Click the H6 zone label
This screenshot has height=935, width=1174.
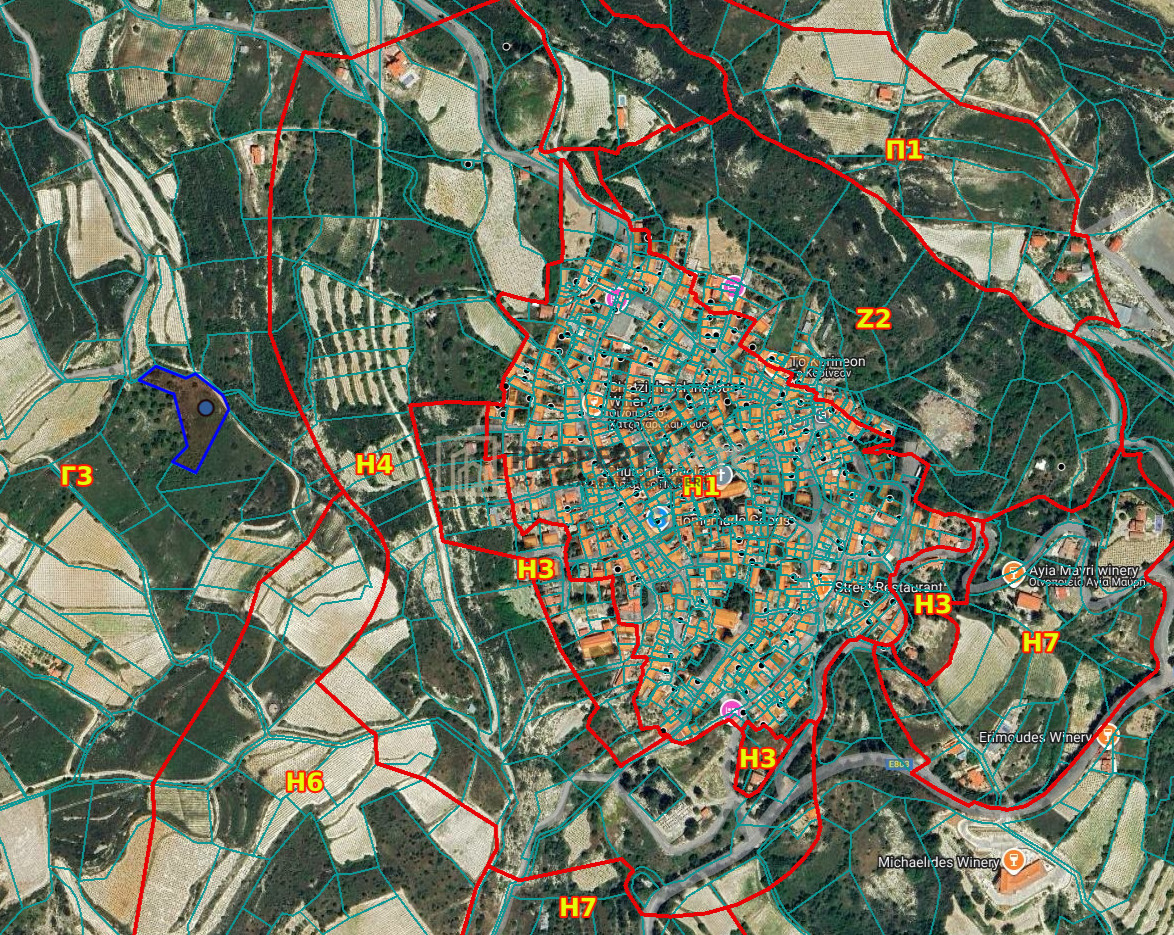pyautogui.click(x=305, y=782)
